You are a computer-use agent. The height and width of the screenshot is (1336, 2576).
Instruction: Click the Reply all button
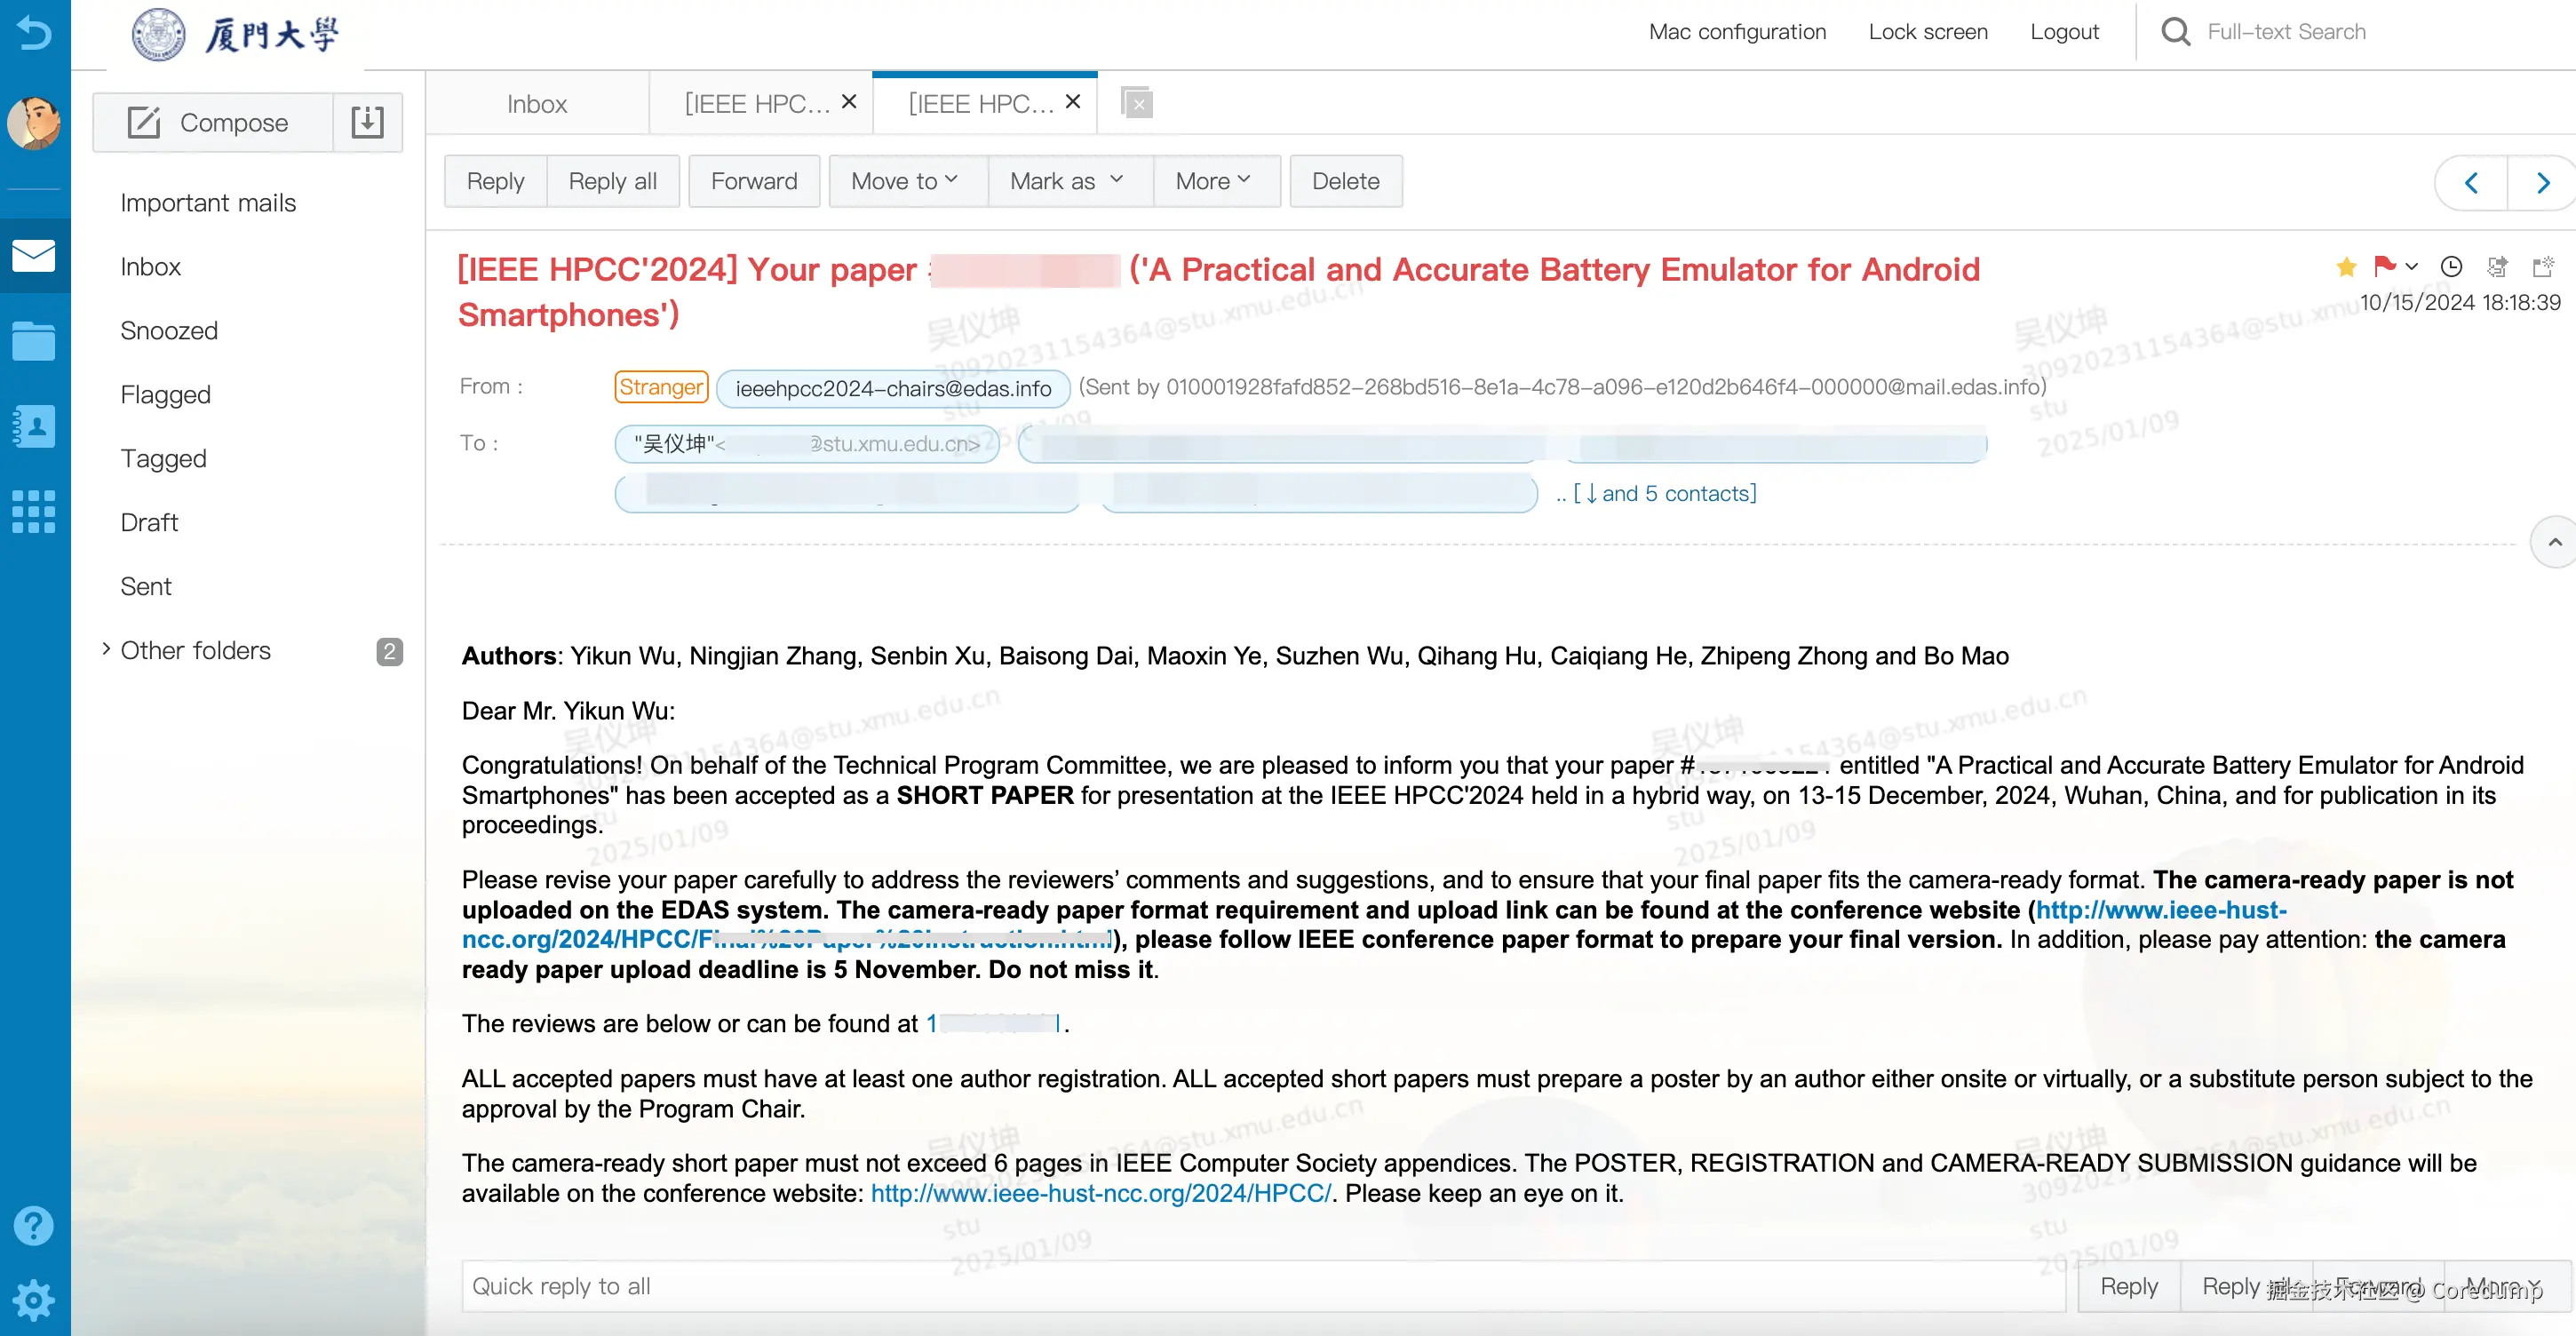(612, 181)
